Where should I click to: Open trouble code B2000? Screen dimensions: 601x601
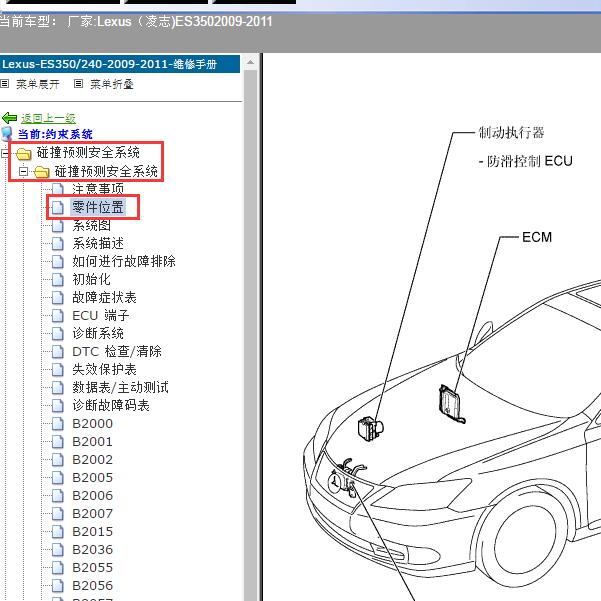click(92, 424)
